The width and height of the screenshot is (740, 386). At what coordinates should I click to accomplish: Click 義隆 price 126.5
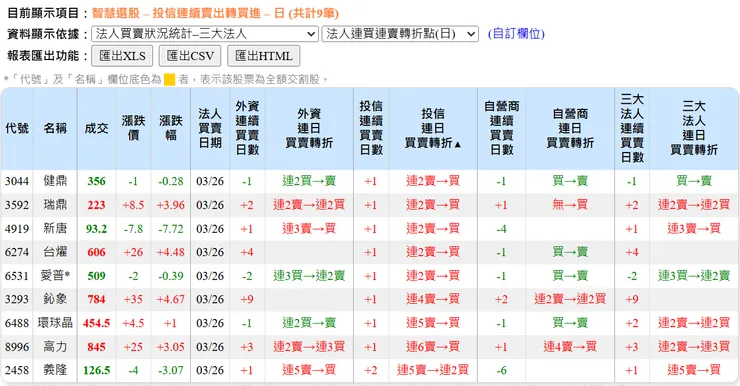click(x=96, y=370)
